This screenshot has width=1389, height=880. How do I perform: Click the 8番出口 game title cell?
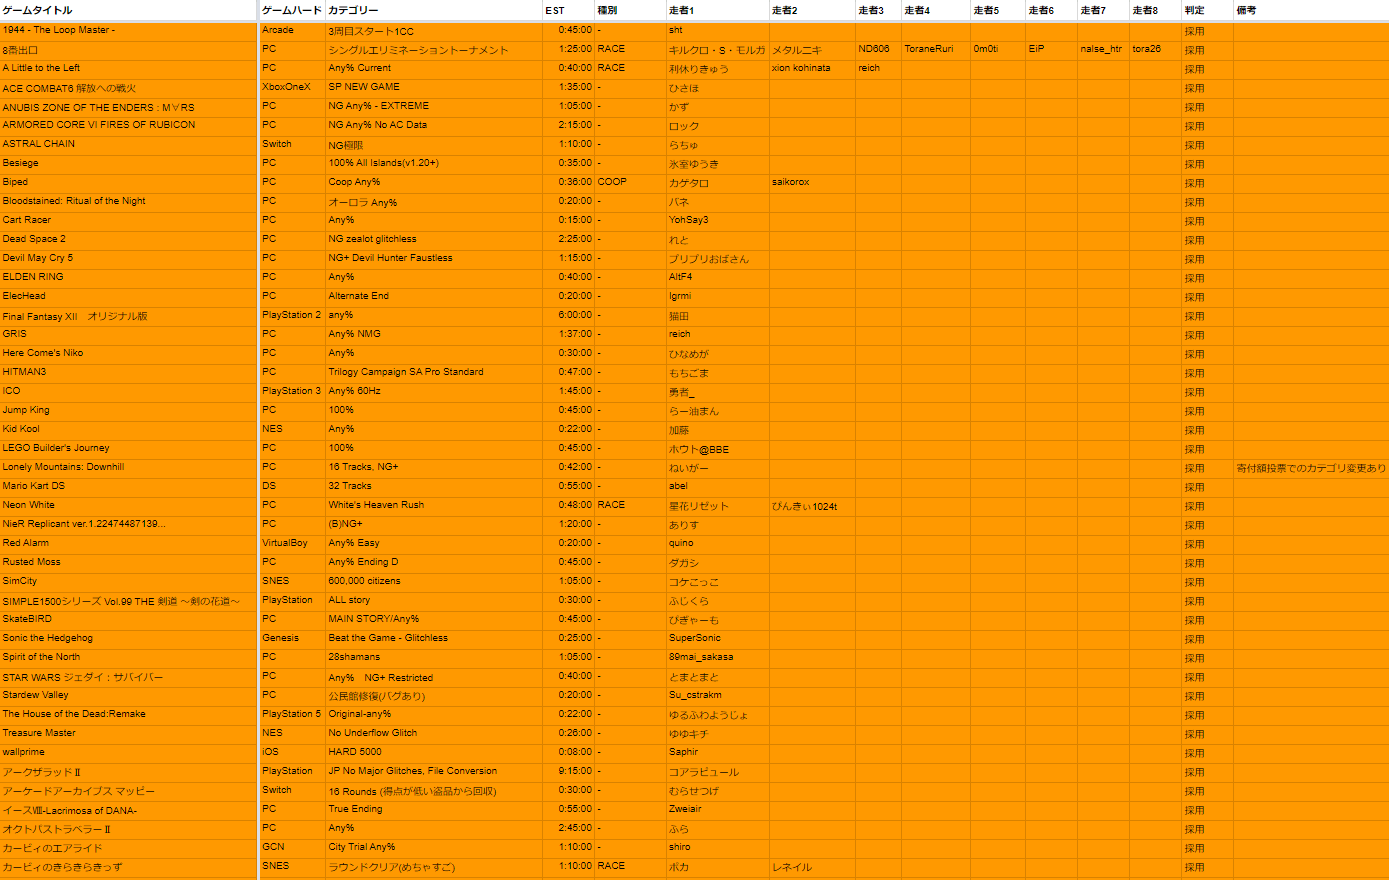129,50
